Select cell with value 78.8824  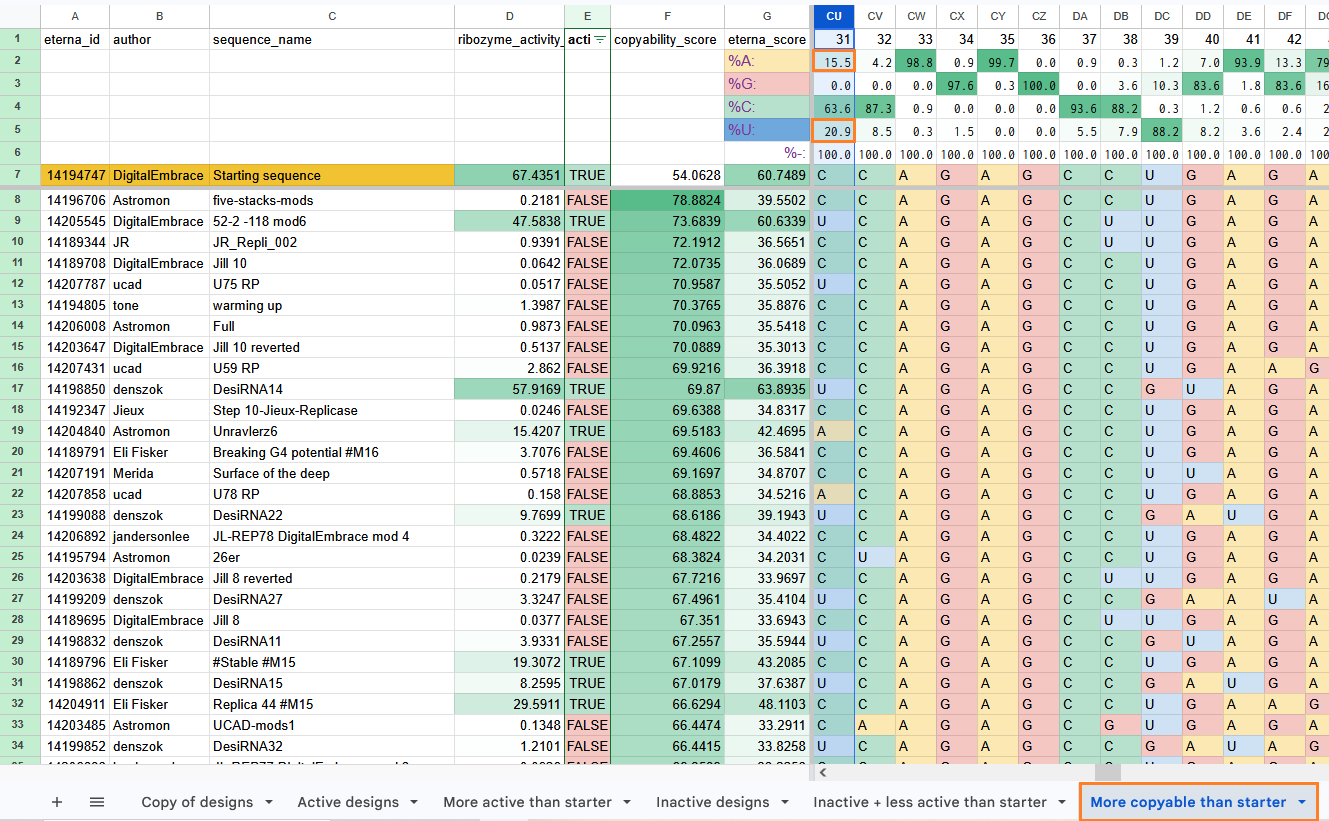[668, 200]
